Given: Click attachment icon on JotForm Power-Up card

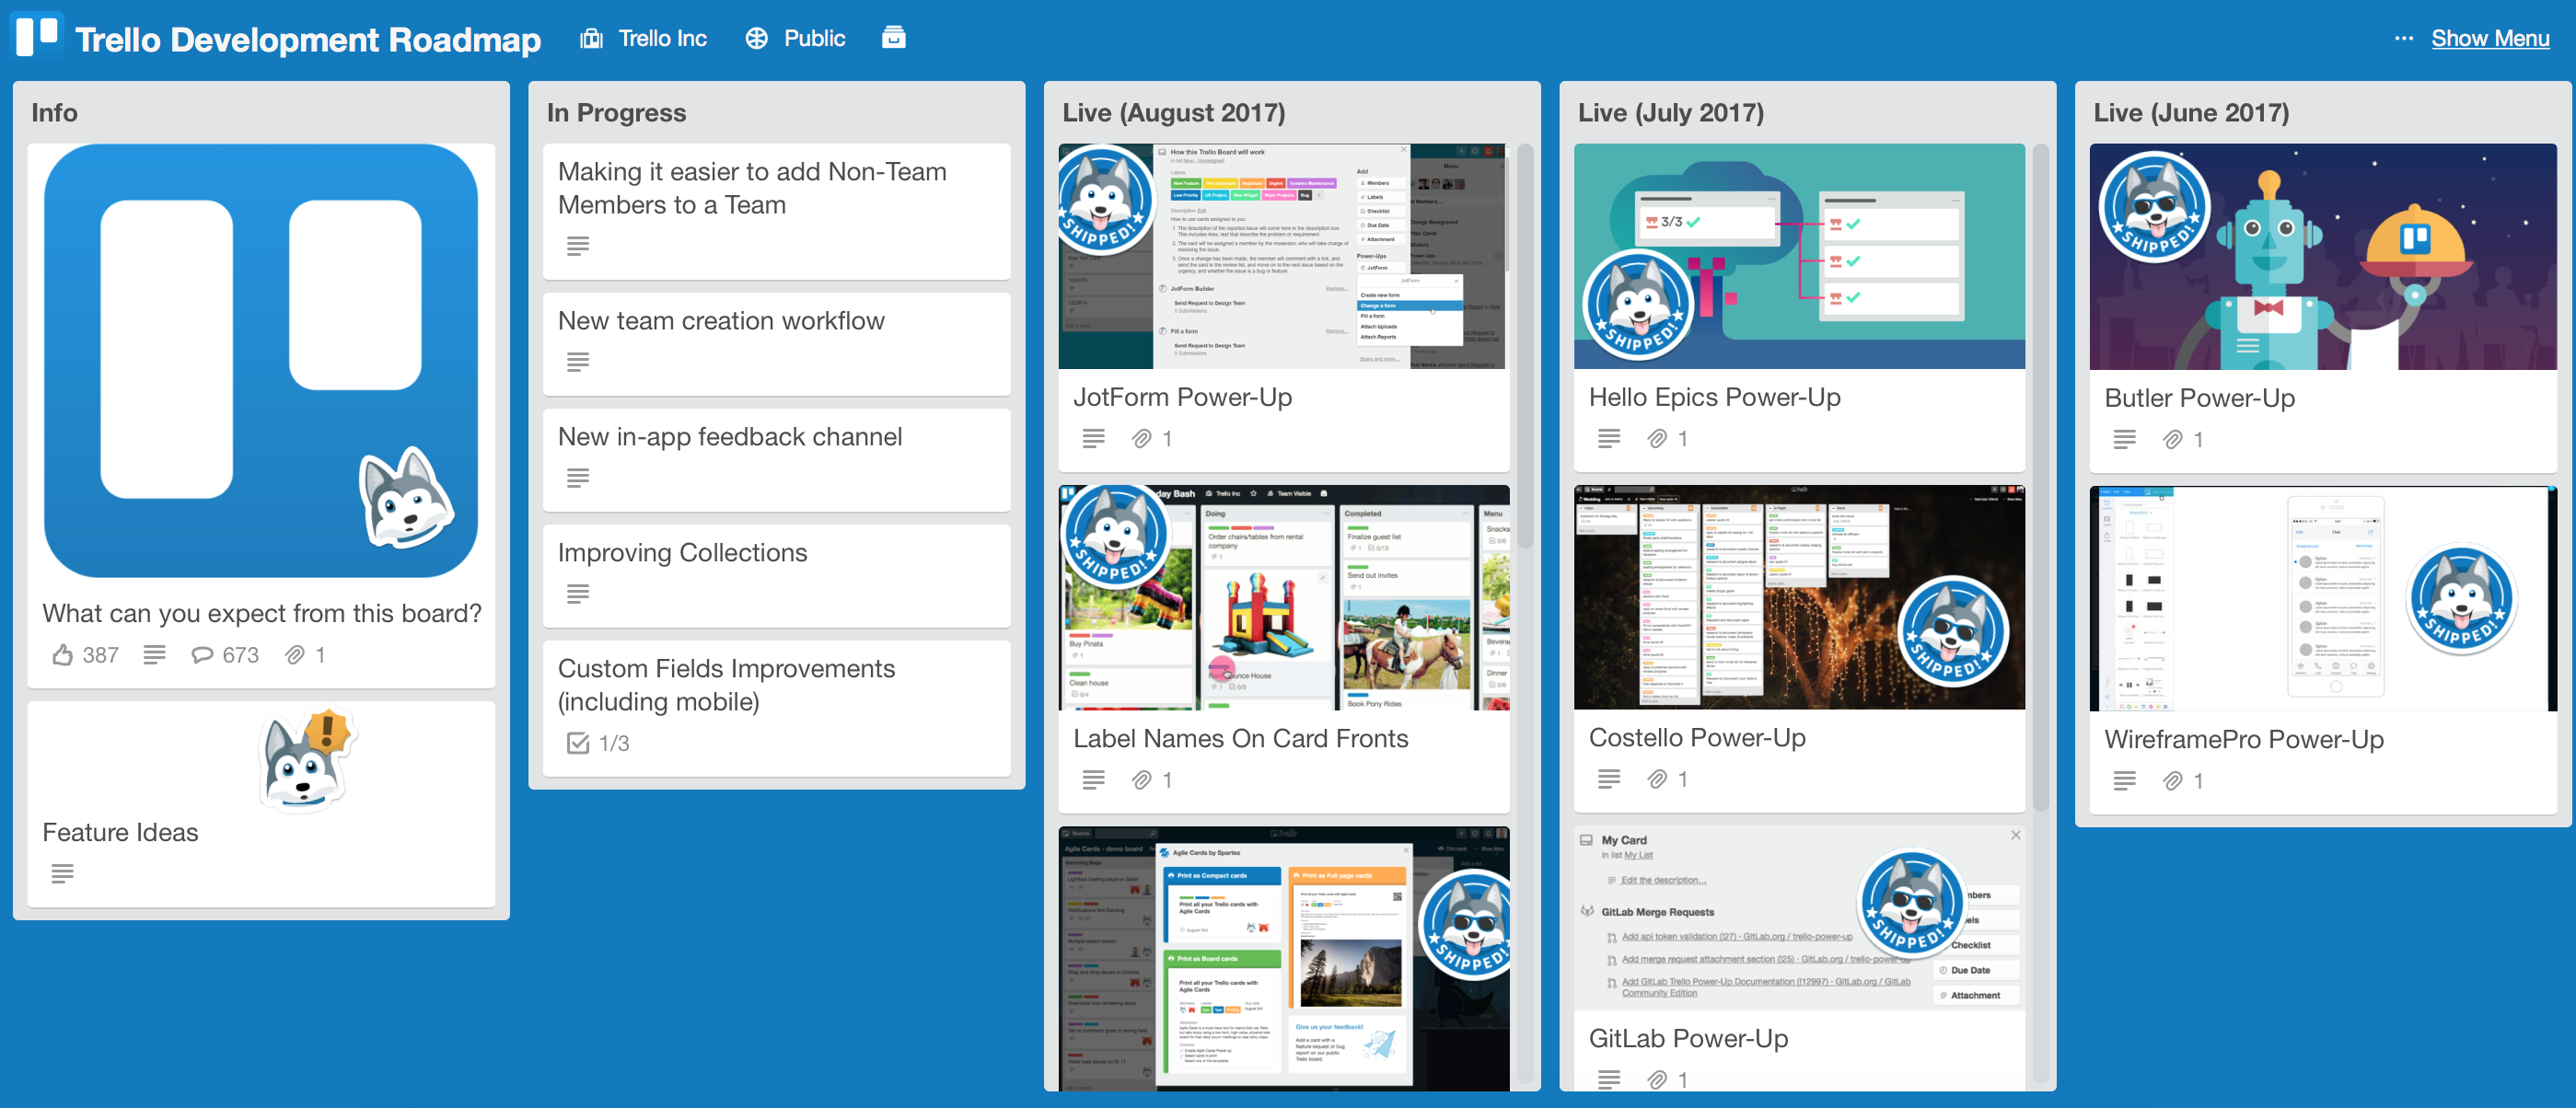Looking at the screenshot, I should (x=1141, y=438).
